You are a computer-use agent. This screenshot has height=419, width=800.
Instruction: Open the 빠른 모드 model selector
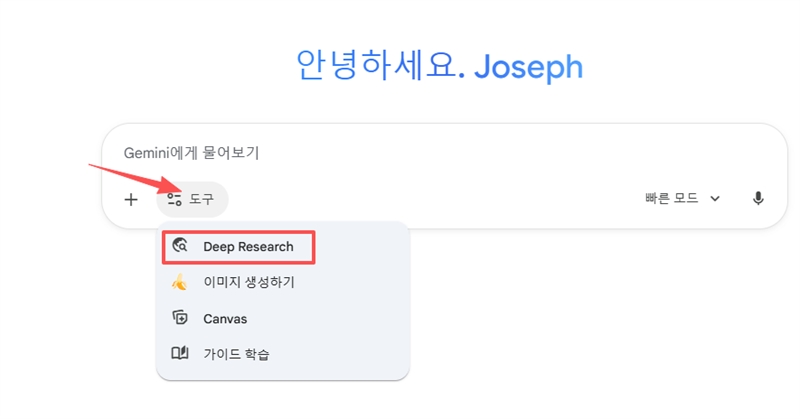click(x=672, y=198)
